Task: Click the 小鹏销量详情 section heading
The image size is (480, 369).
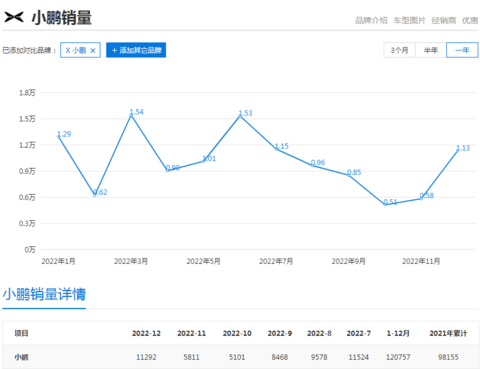Action: click(x=44, y=294)
